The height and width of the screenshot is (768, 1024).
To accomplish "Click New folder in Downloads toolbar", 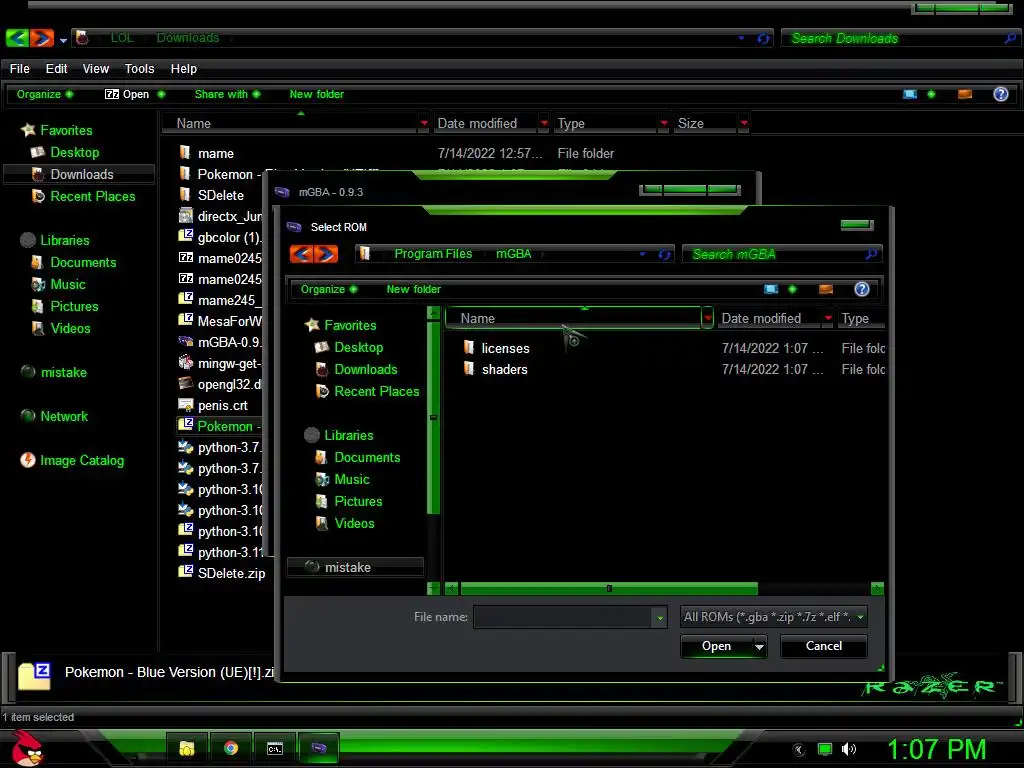I will (317, 94).
